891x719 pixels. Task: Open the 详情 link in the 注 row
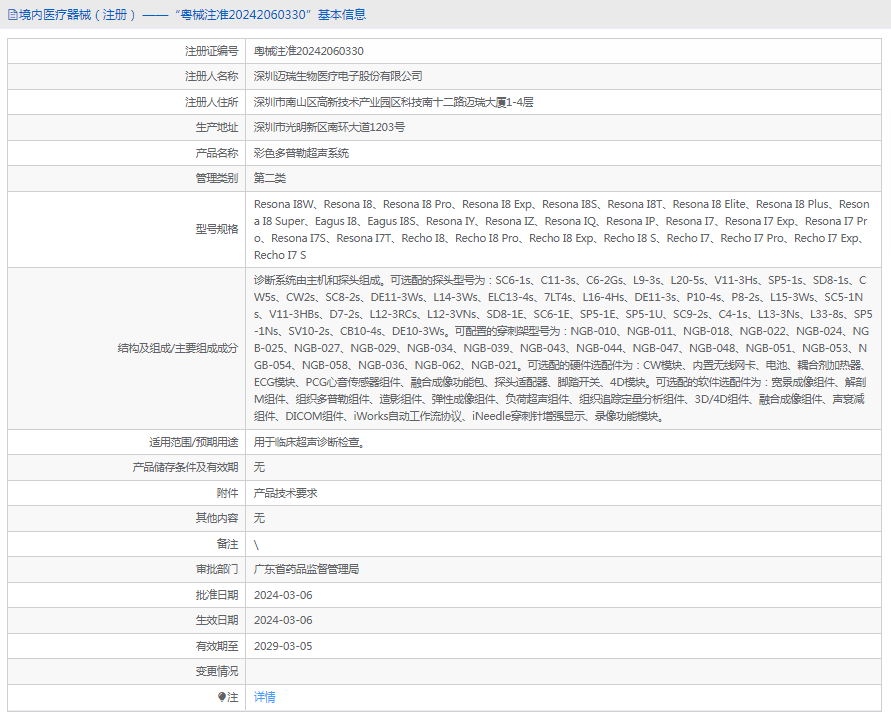click(x=265, y=697)
